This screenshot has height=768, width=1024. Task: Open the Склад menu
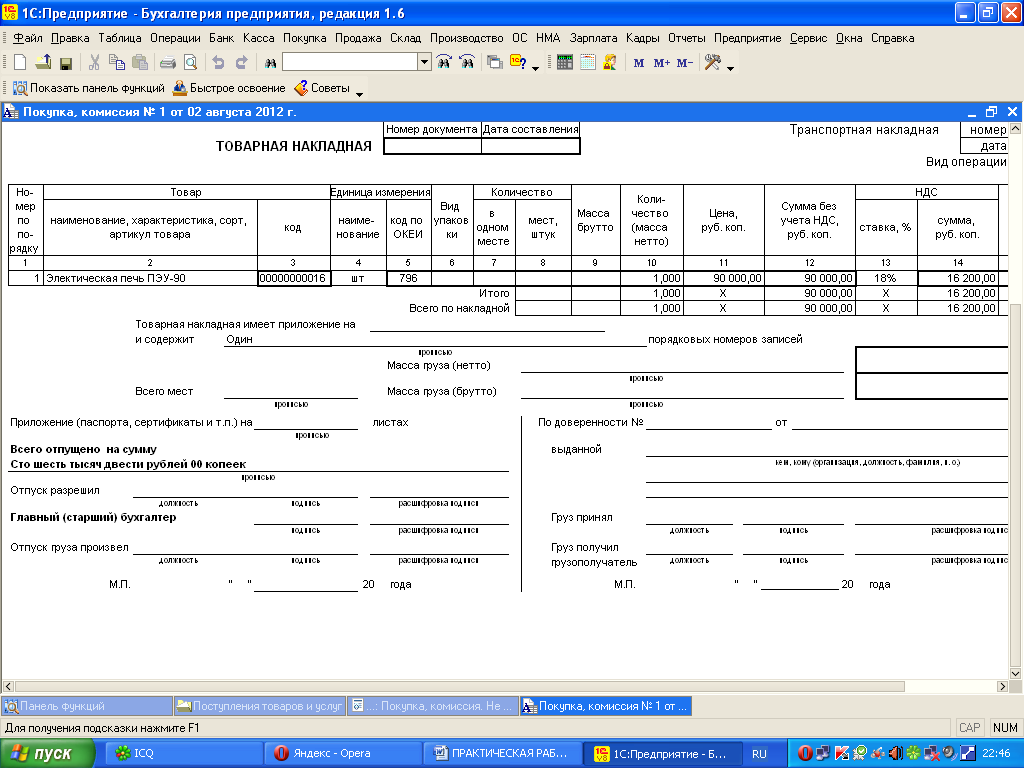406,38
